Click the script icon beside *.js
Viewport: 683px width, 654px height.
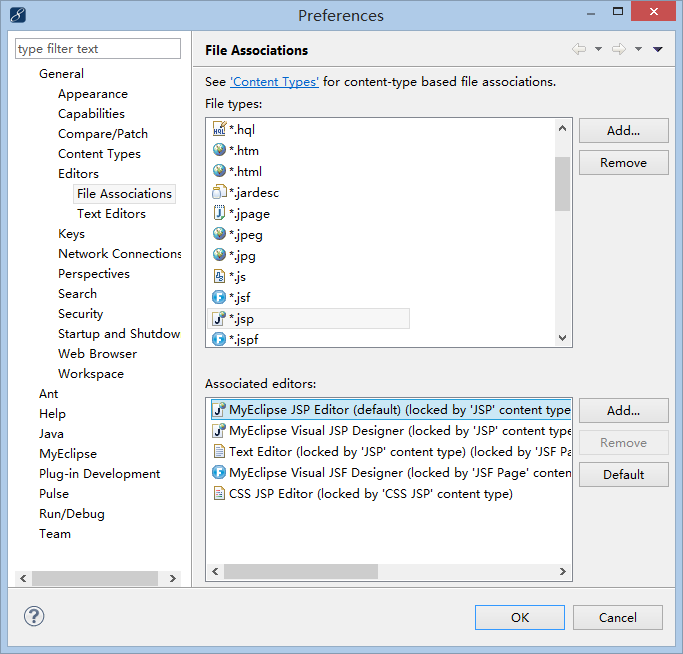click(x=219, y=276)
